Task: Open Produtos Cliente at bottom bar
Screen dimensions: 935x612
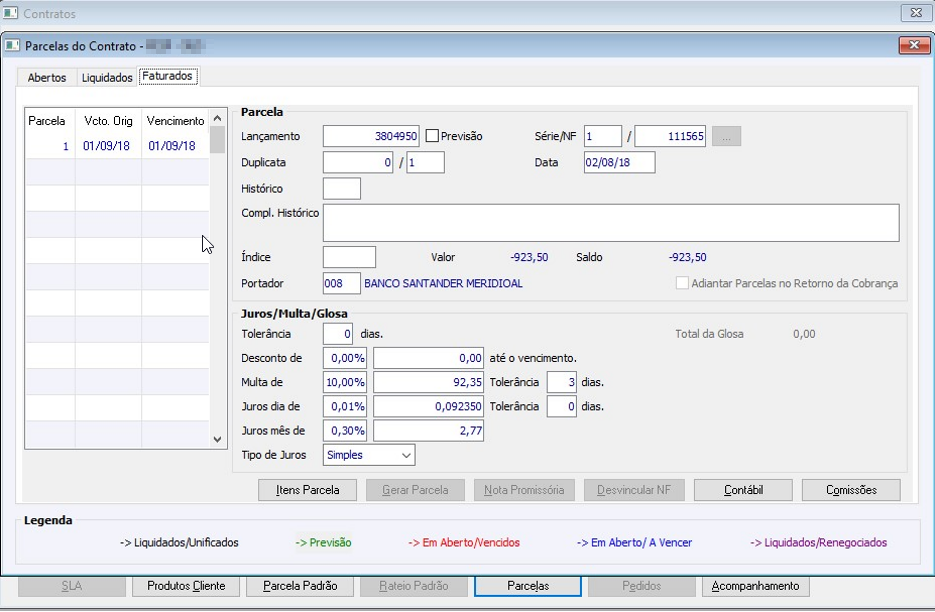Action: point(186,586)
